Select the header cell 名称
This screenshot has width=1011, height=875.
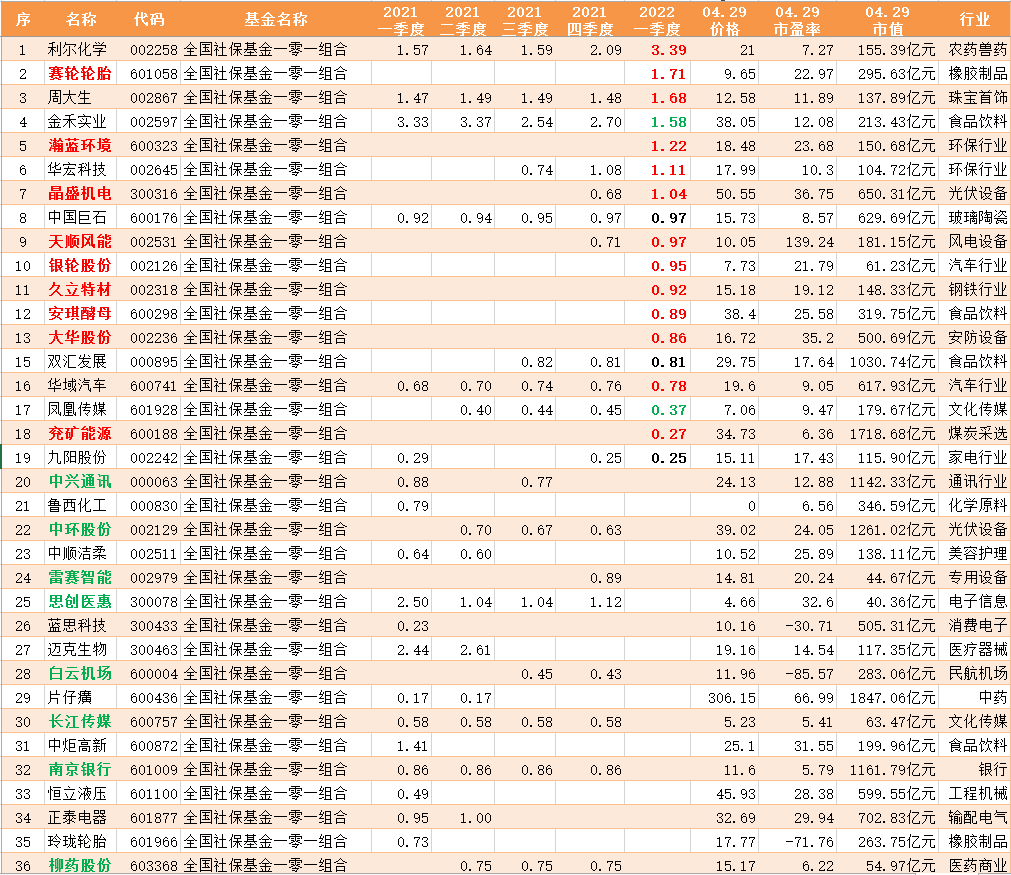pos(81,19)
